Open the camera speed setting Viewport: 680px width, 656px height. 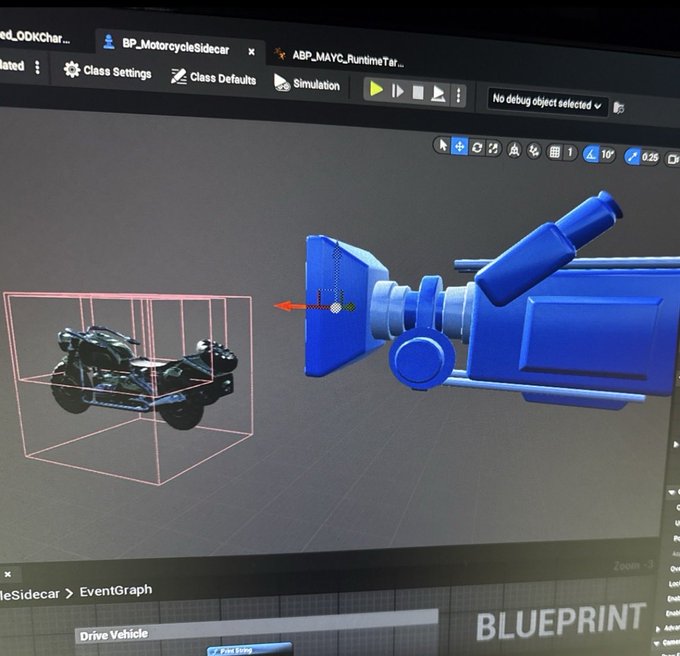coord(673,159)
